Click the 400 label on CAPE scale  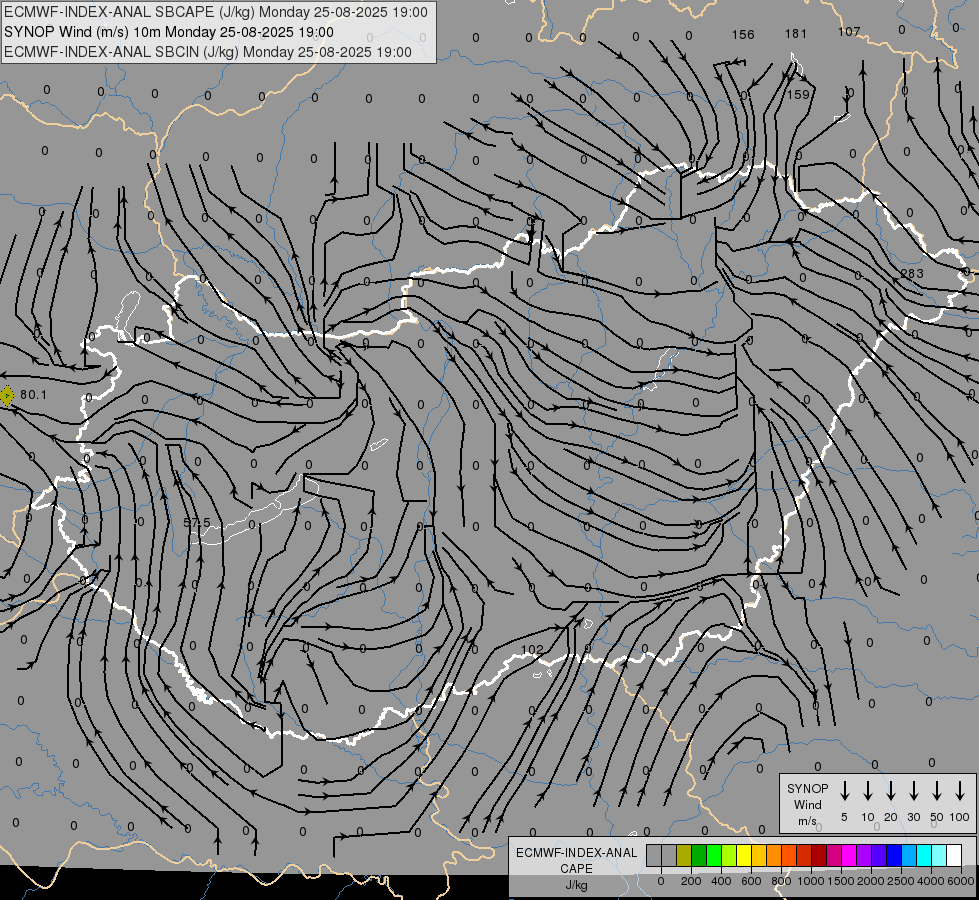[x=721, y=881]
